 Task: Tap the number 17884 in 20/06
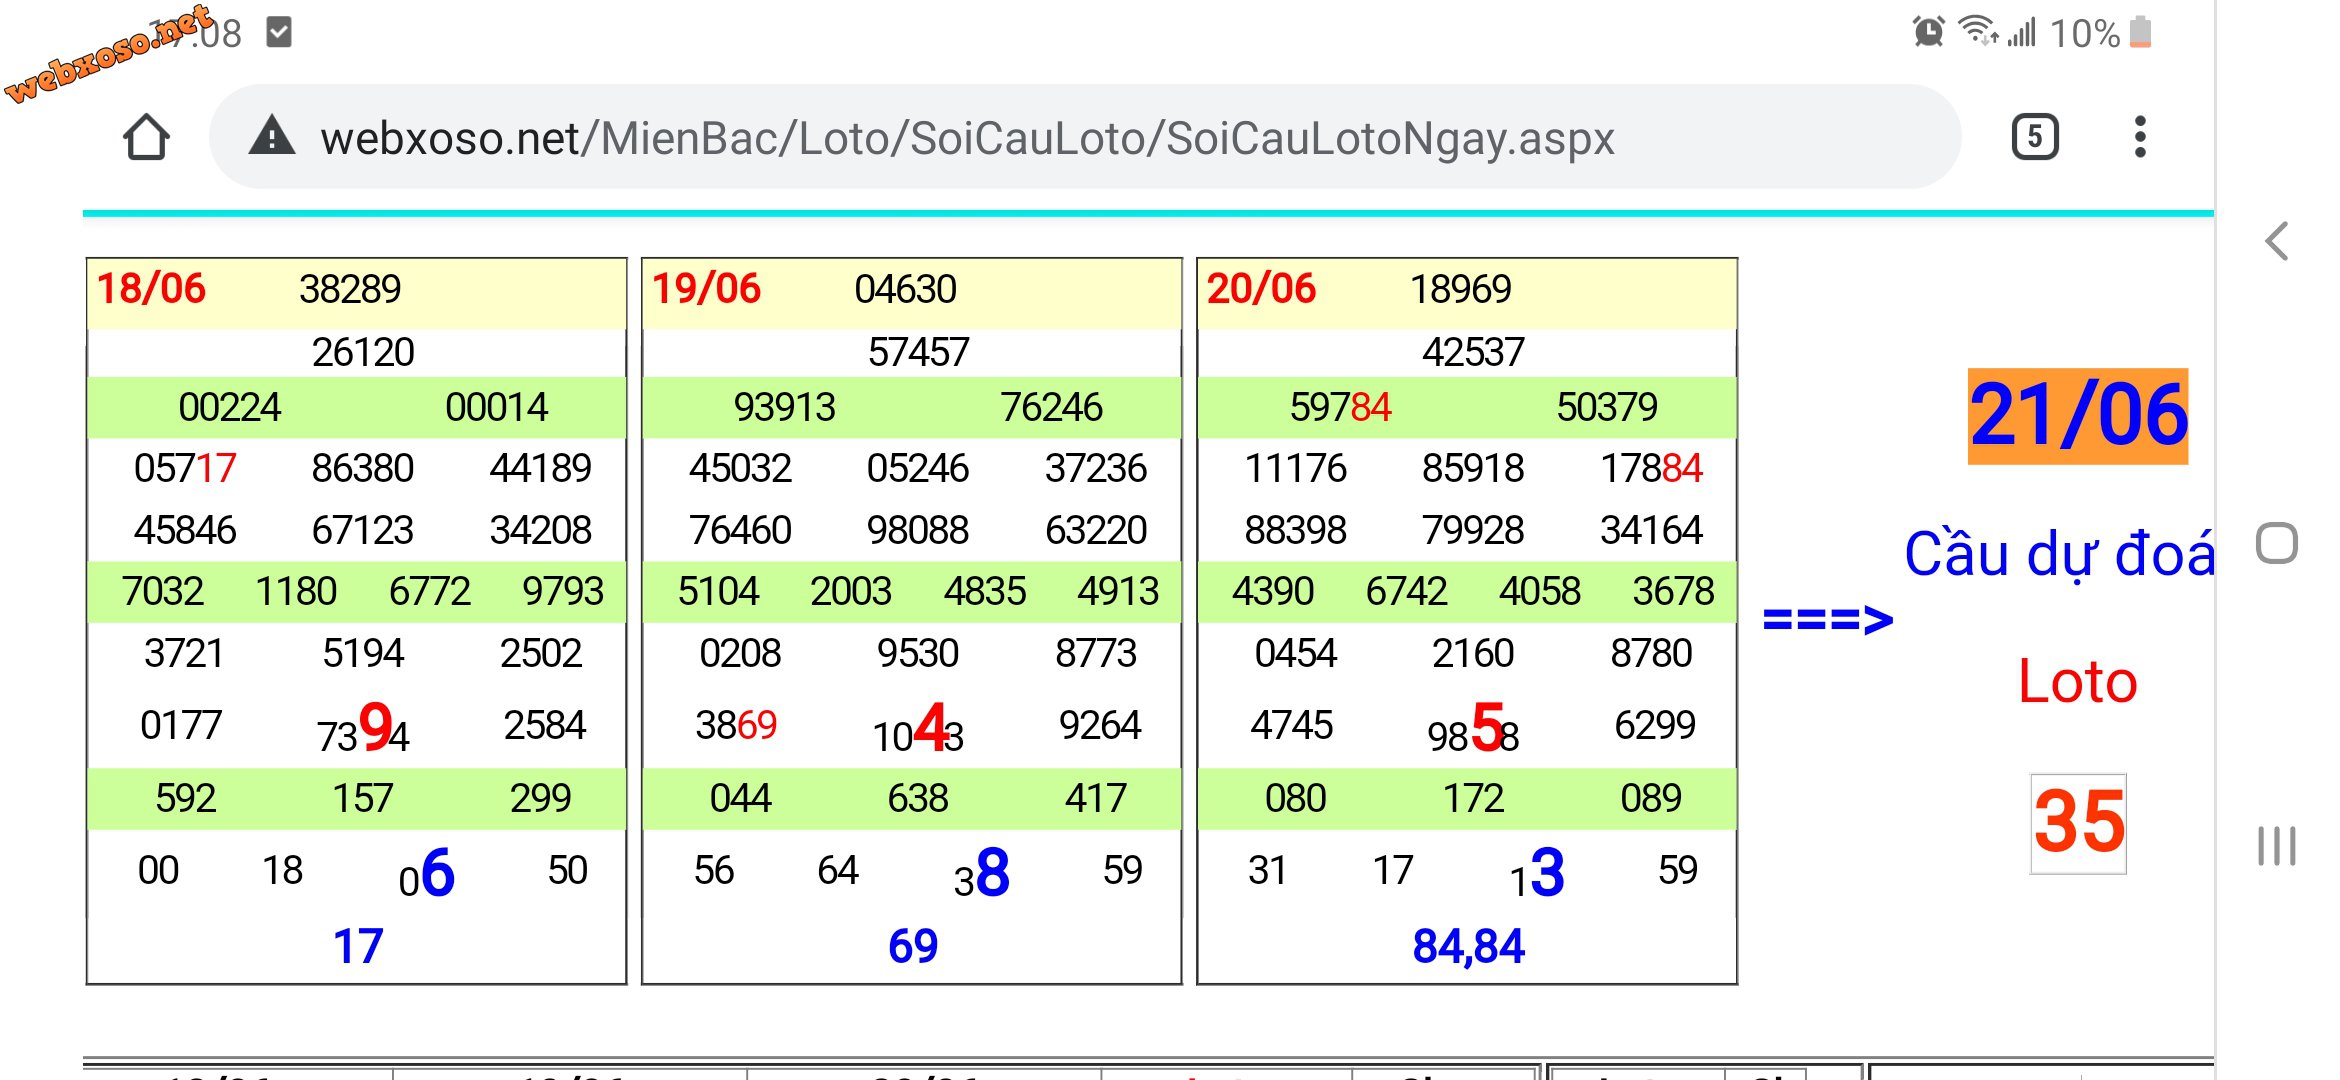pos(1651,469)
